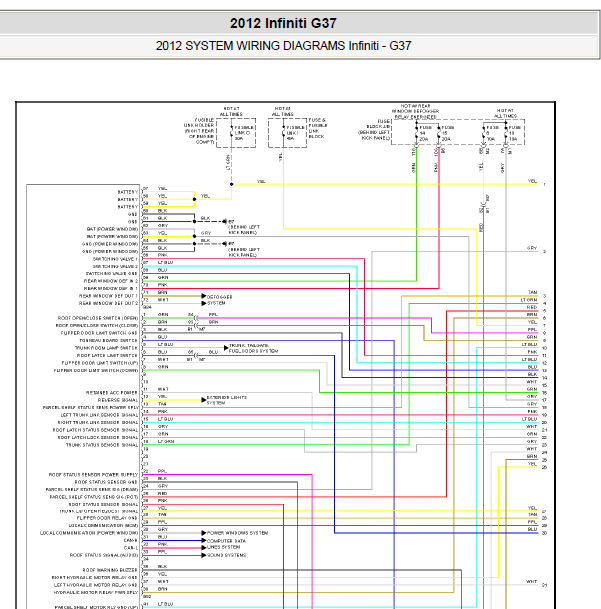Image resolution: width=601 pixels, height=609 pixels.
Task: Click the EXTERIOR LIGHTS SYSTEM reference label
Action: [x=226, y=400]
